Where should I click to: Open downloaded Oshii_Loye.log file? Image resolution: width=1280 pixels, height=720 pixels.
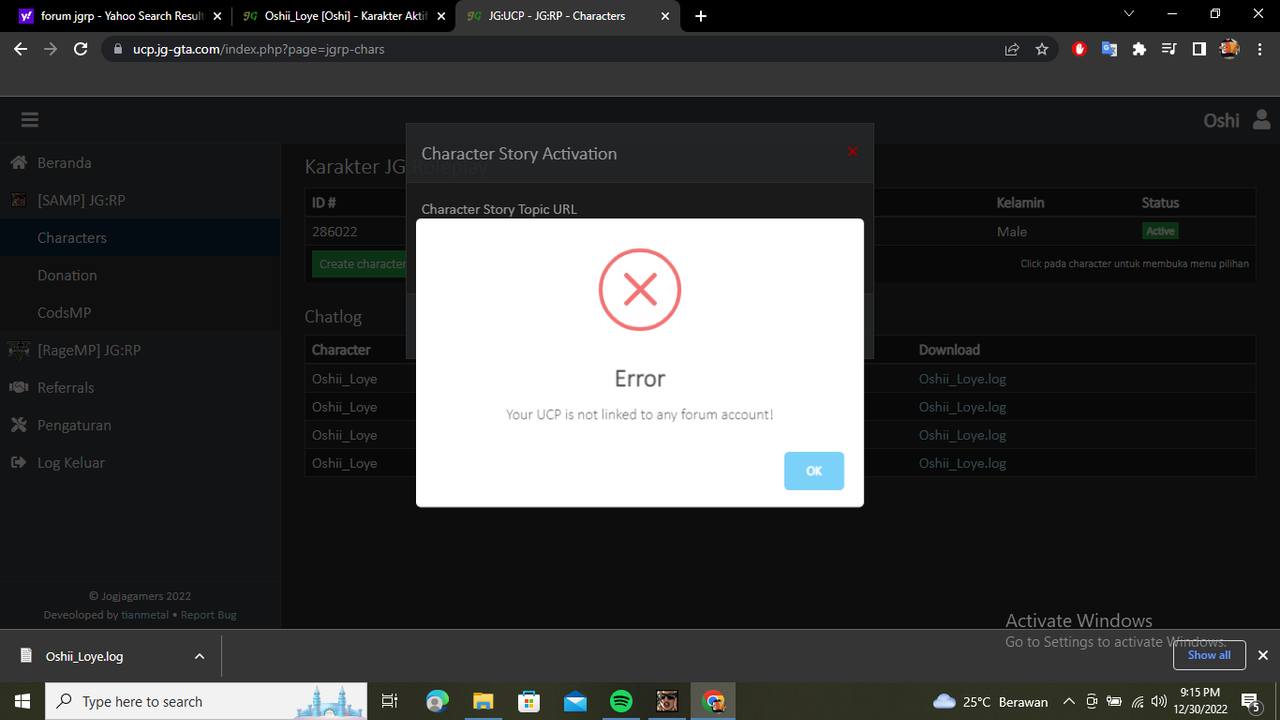pos(84,656)
